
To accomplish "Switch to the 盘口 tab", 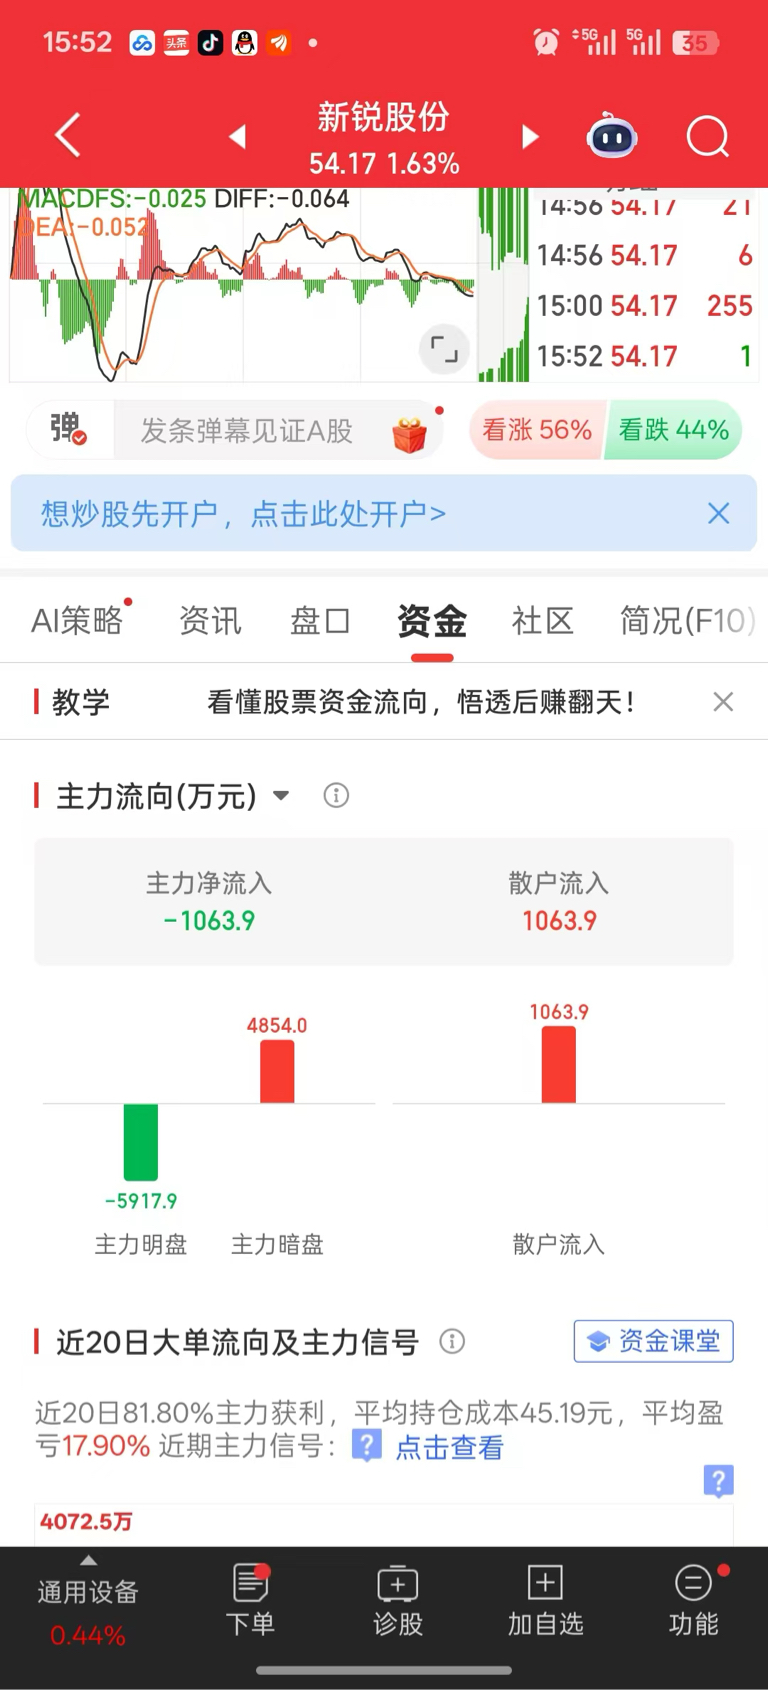I will (320, 621).
